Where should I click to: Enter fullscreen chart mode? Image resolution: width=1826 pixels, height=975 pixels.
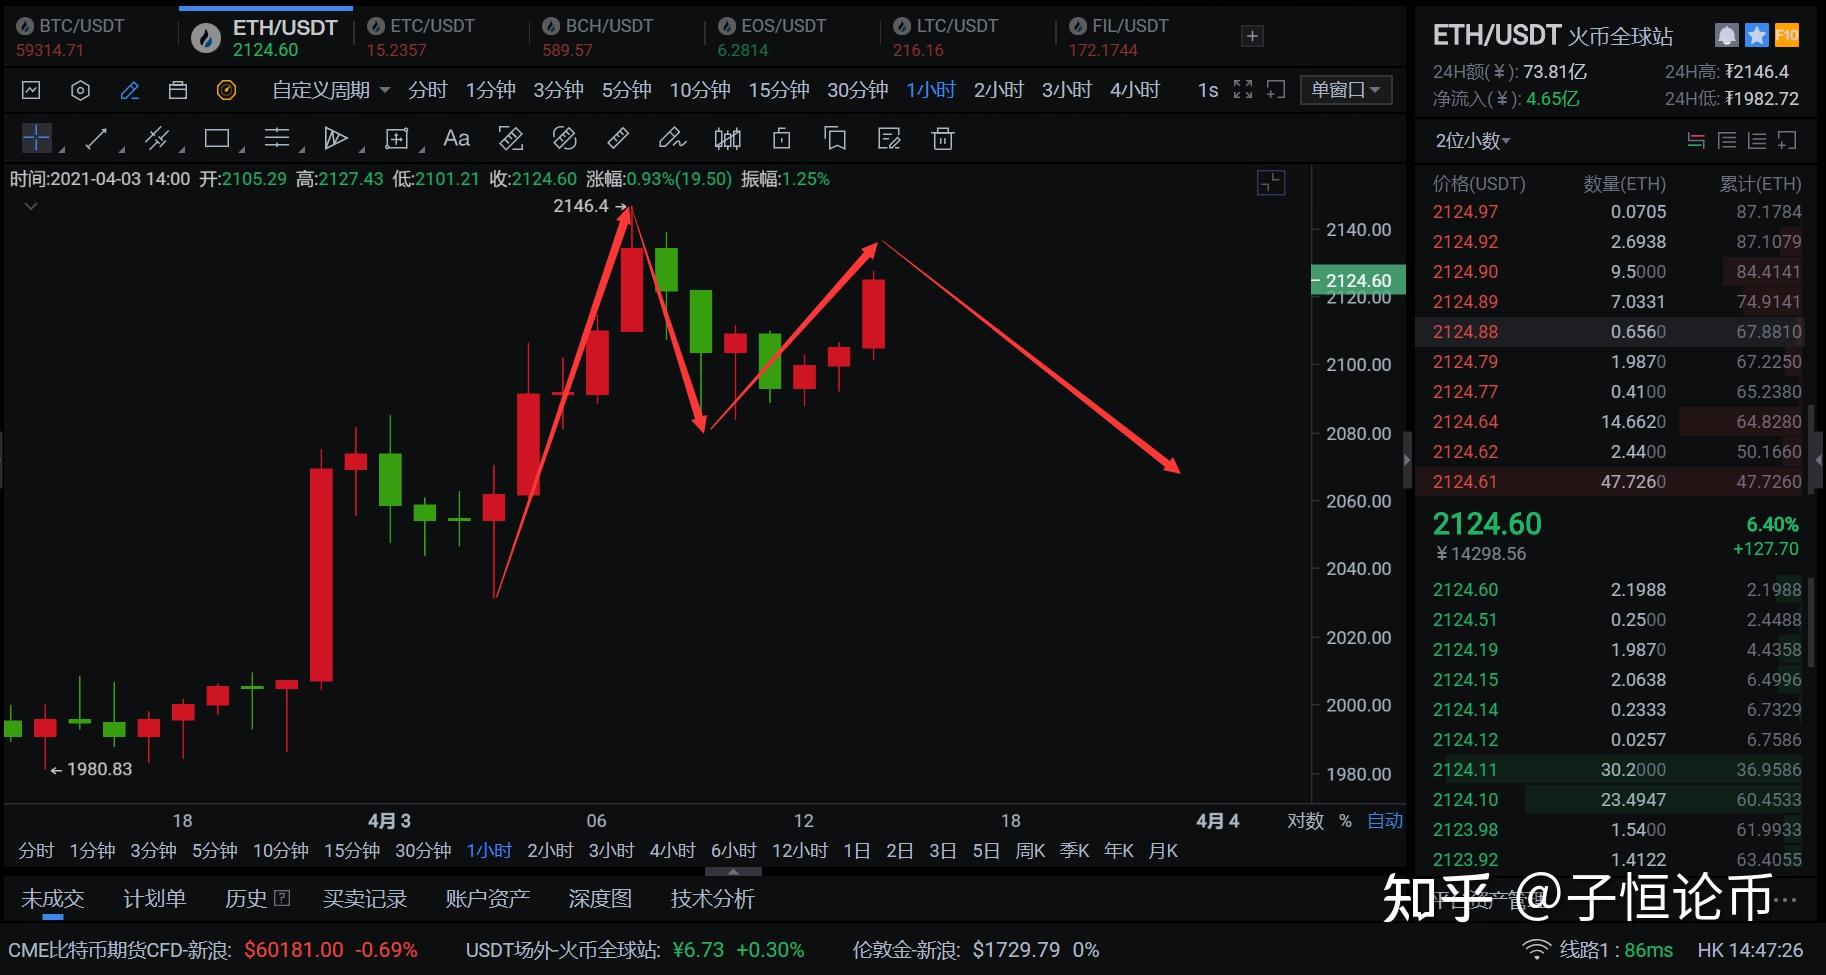(x=1243, y=90)
